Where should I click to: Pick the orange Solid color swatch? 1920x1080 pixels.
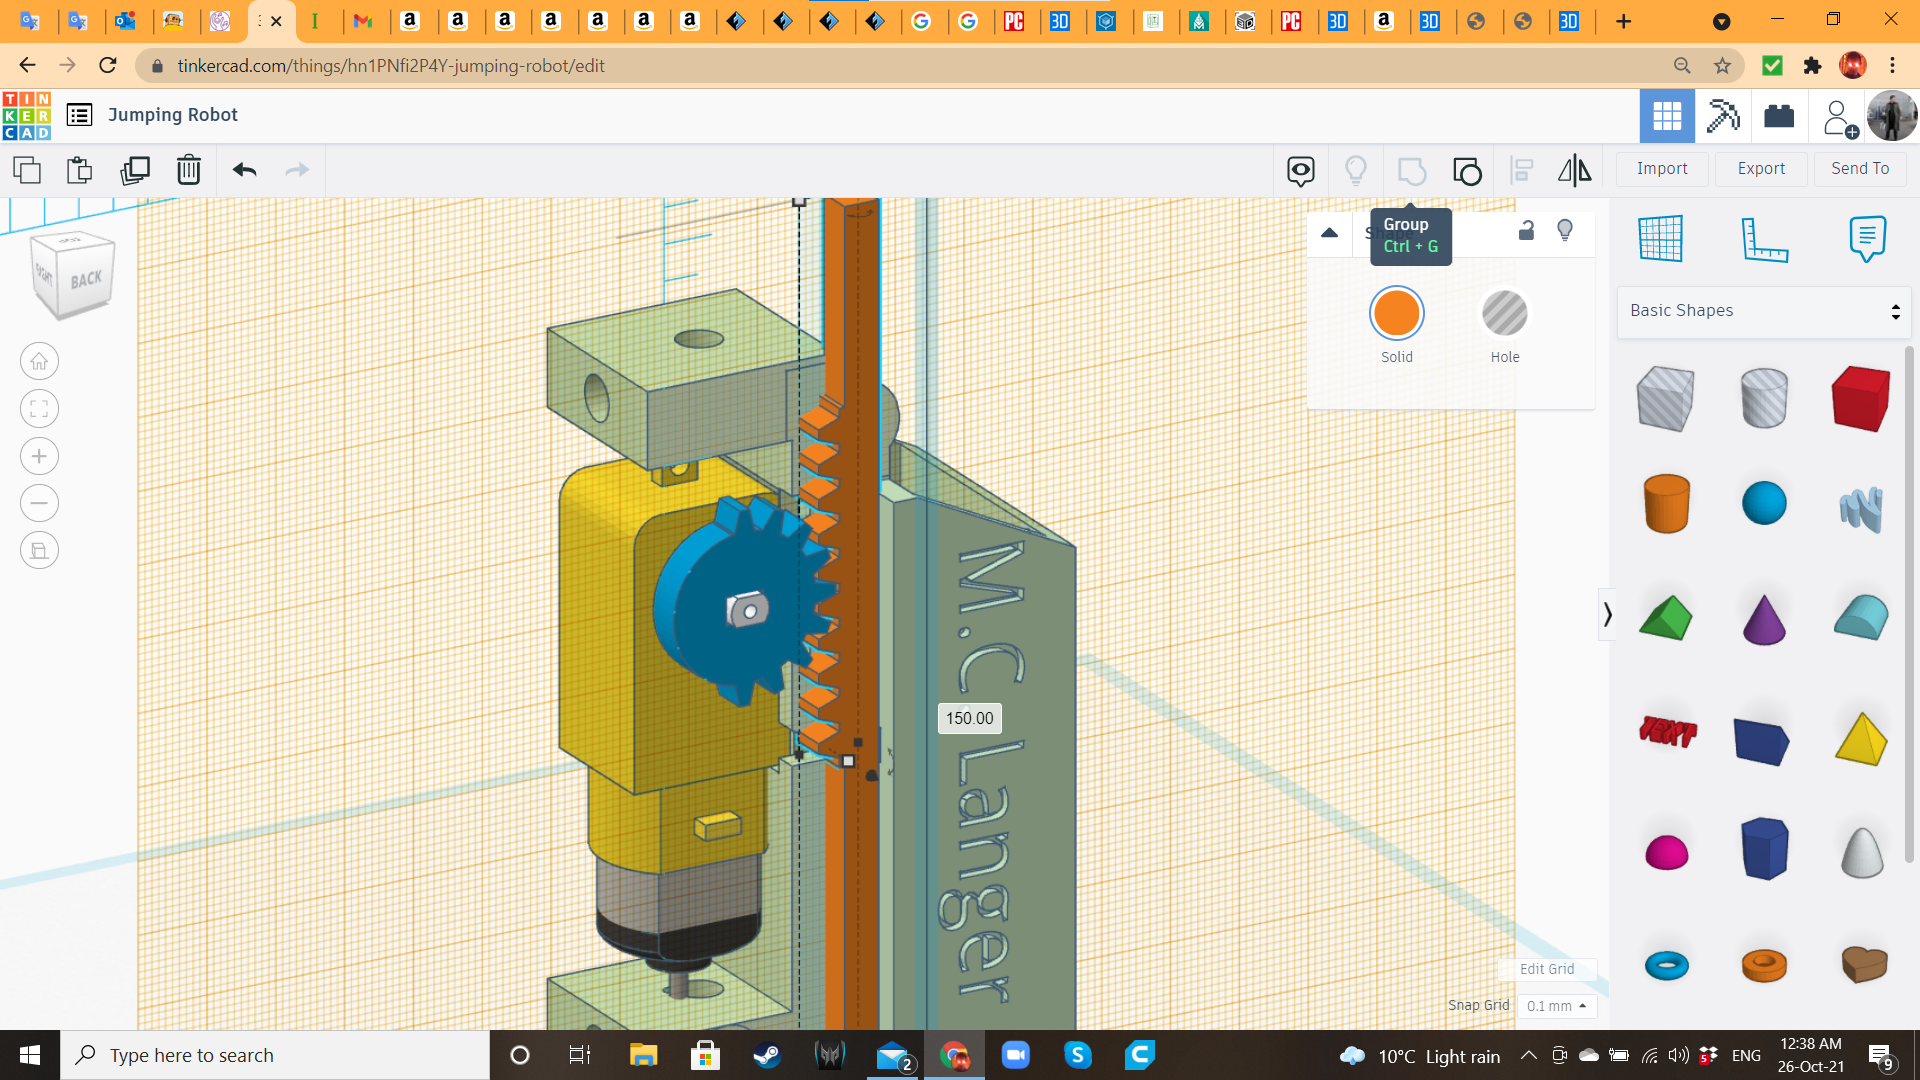1397,314
